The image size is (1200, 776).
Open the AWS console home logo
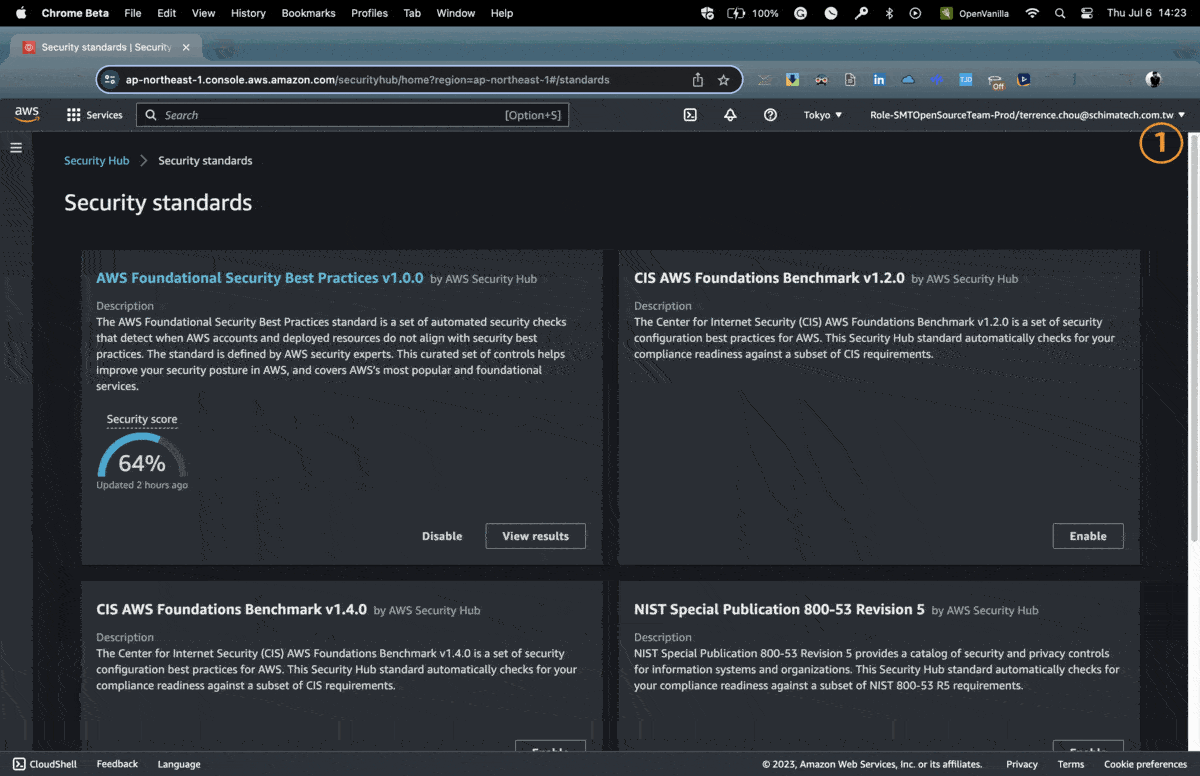coord(27,115)
